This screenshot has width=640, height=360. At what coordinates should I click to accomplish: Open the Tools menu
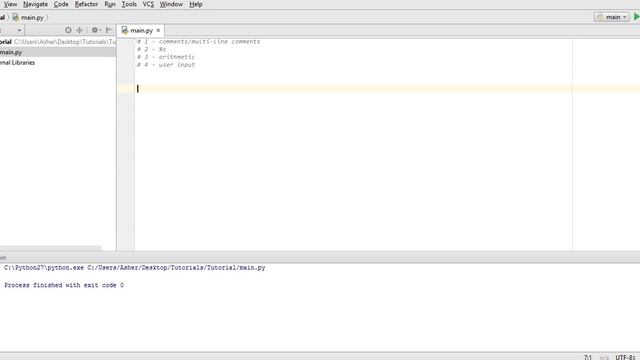[x=129, y=4]
